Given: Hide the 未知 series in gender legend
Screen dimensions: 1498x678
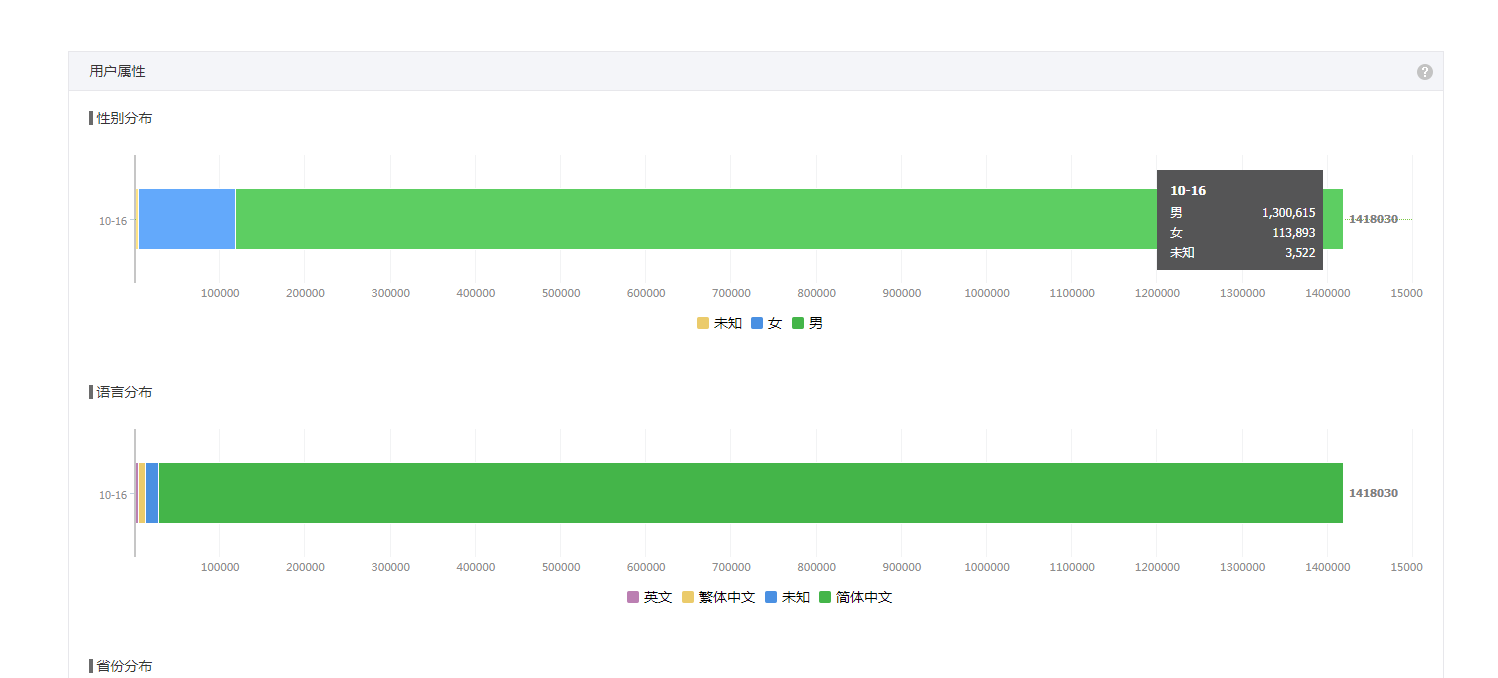Looking at the screenshot, I should pyautogui.click(x=719, y=323).
